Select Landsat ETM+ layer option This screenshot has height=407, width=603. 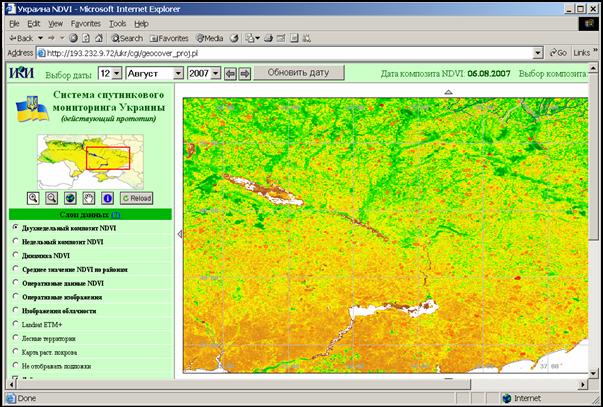(x=15, y=325)
